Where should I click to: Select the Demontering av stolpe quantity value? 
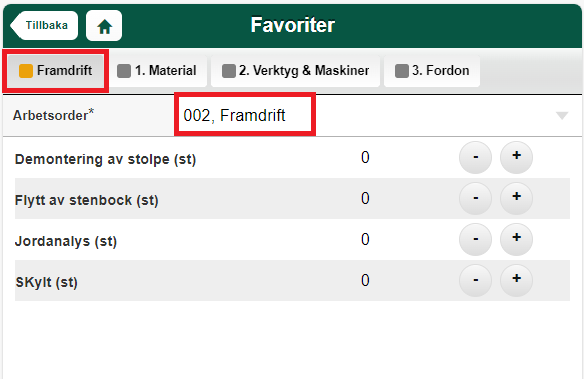pos(365,157)
